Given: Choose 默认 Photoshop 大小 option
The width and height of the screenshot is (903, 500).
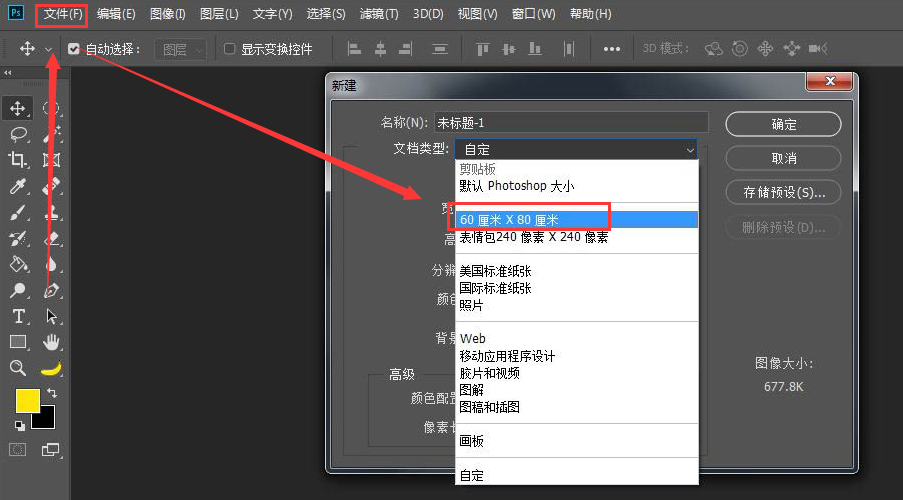Looking at the screenshot, I should pyautogui.click(x=576, y=186).
